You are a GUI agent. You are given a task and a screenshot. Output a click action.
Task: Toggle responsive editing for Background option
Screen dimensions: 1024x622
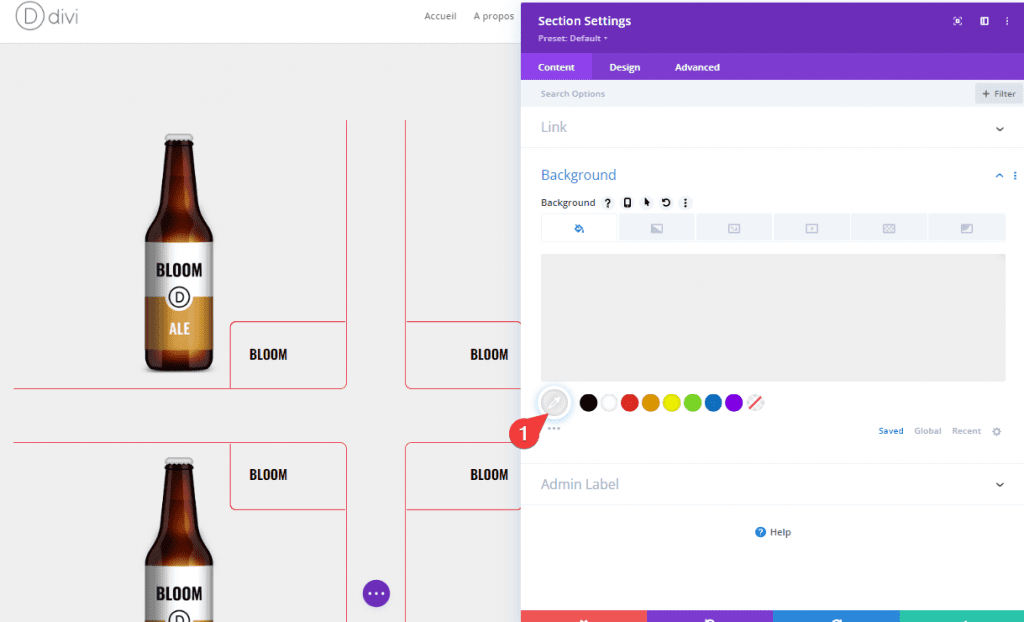(x=627, y=203)
